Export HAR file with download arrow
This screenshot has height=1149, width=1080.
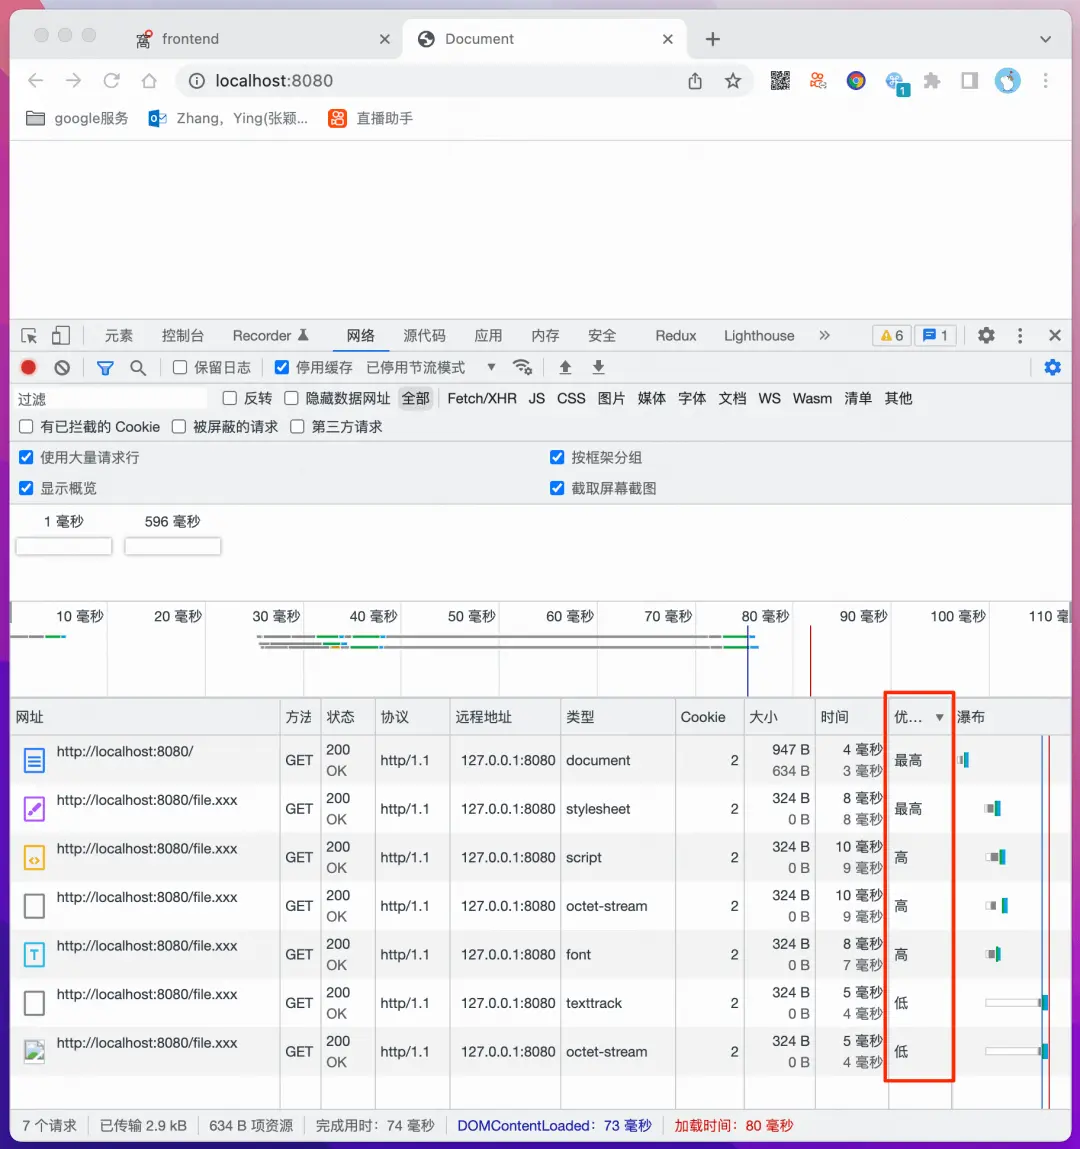[599, 367]
